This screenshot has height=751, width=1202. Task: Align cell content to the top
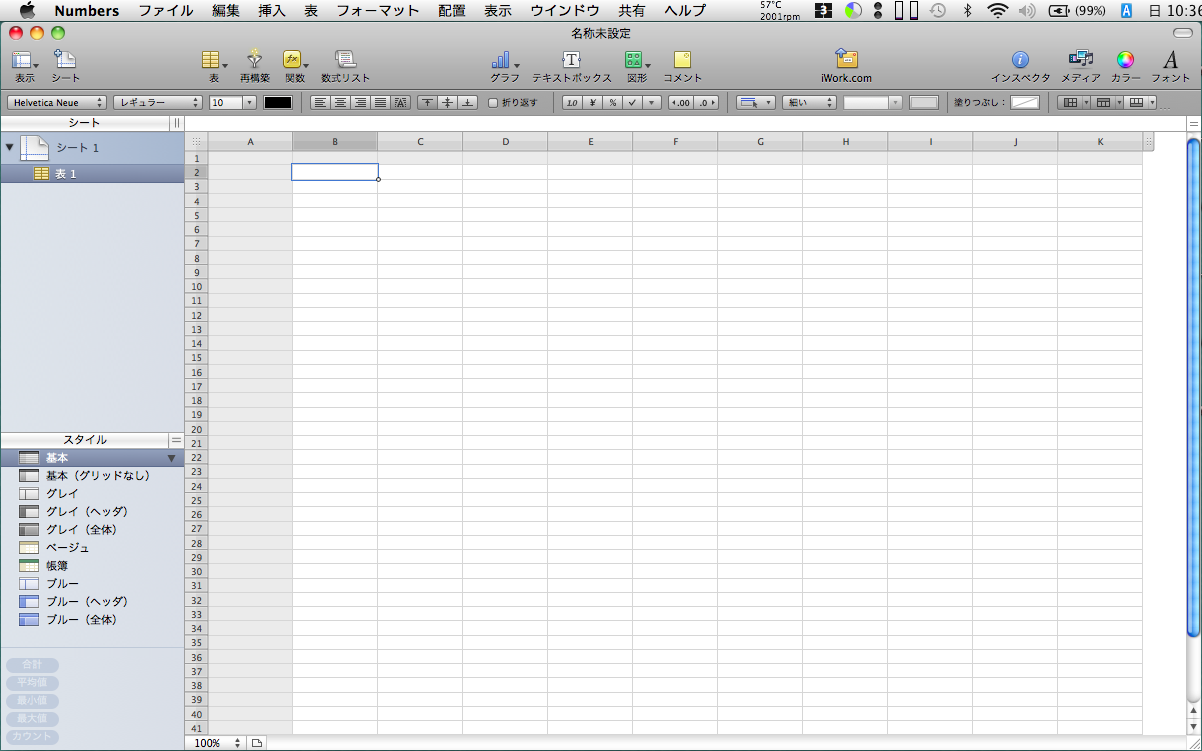coord(427,102)
